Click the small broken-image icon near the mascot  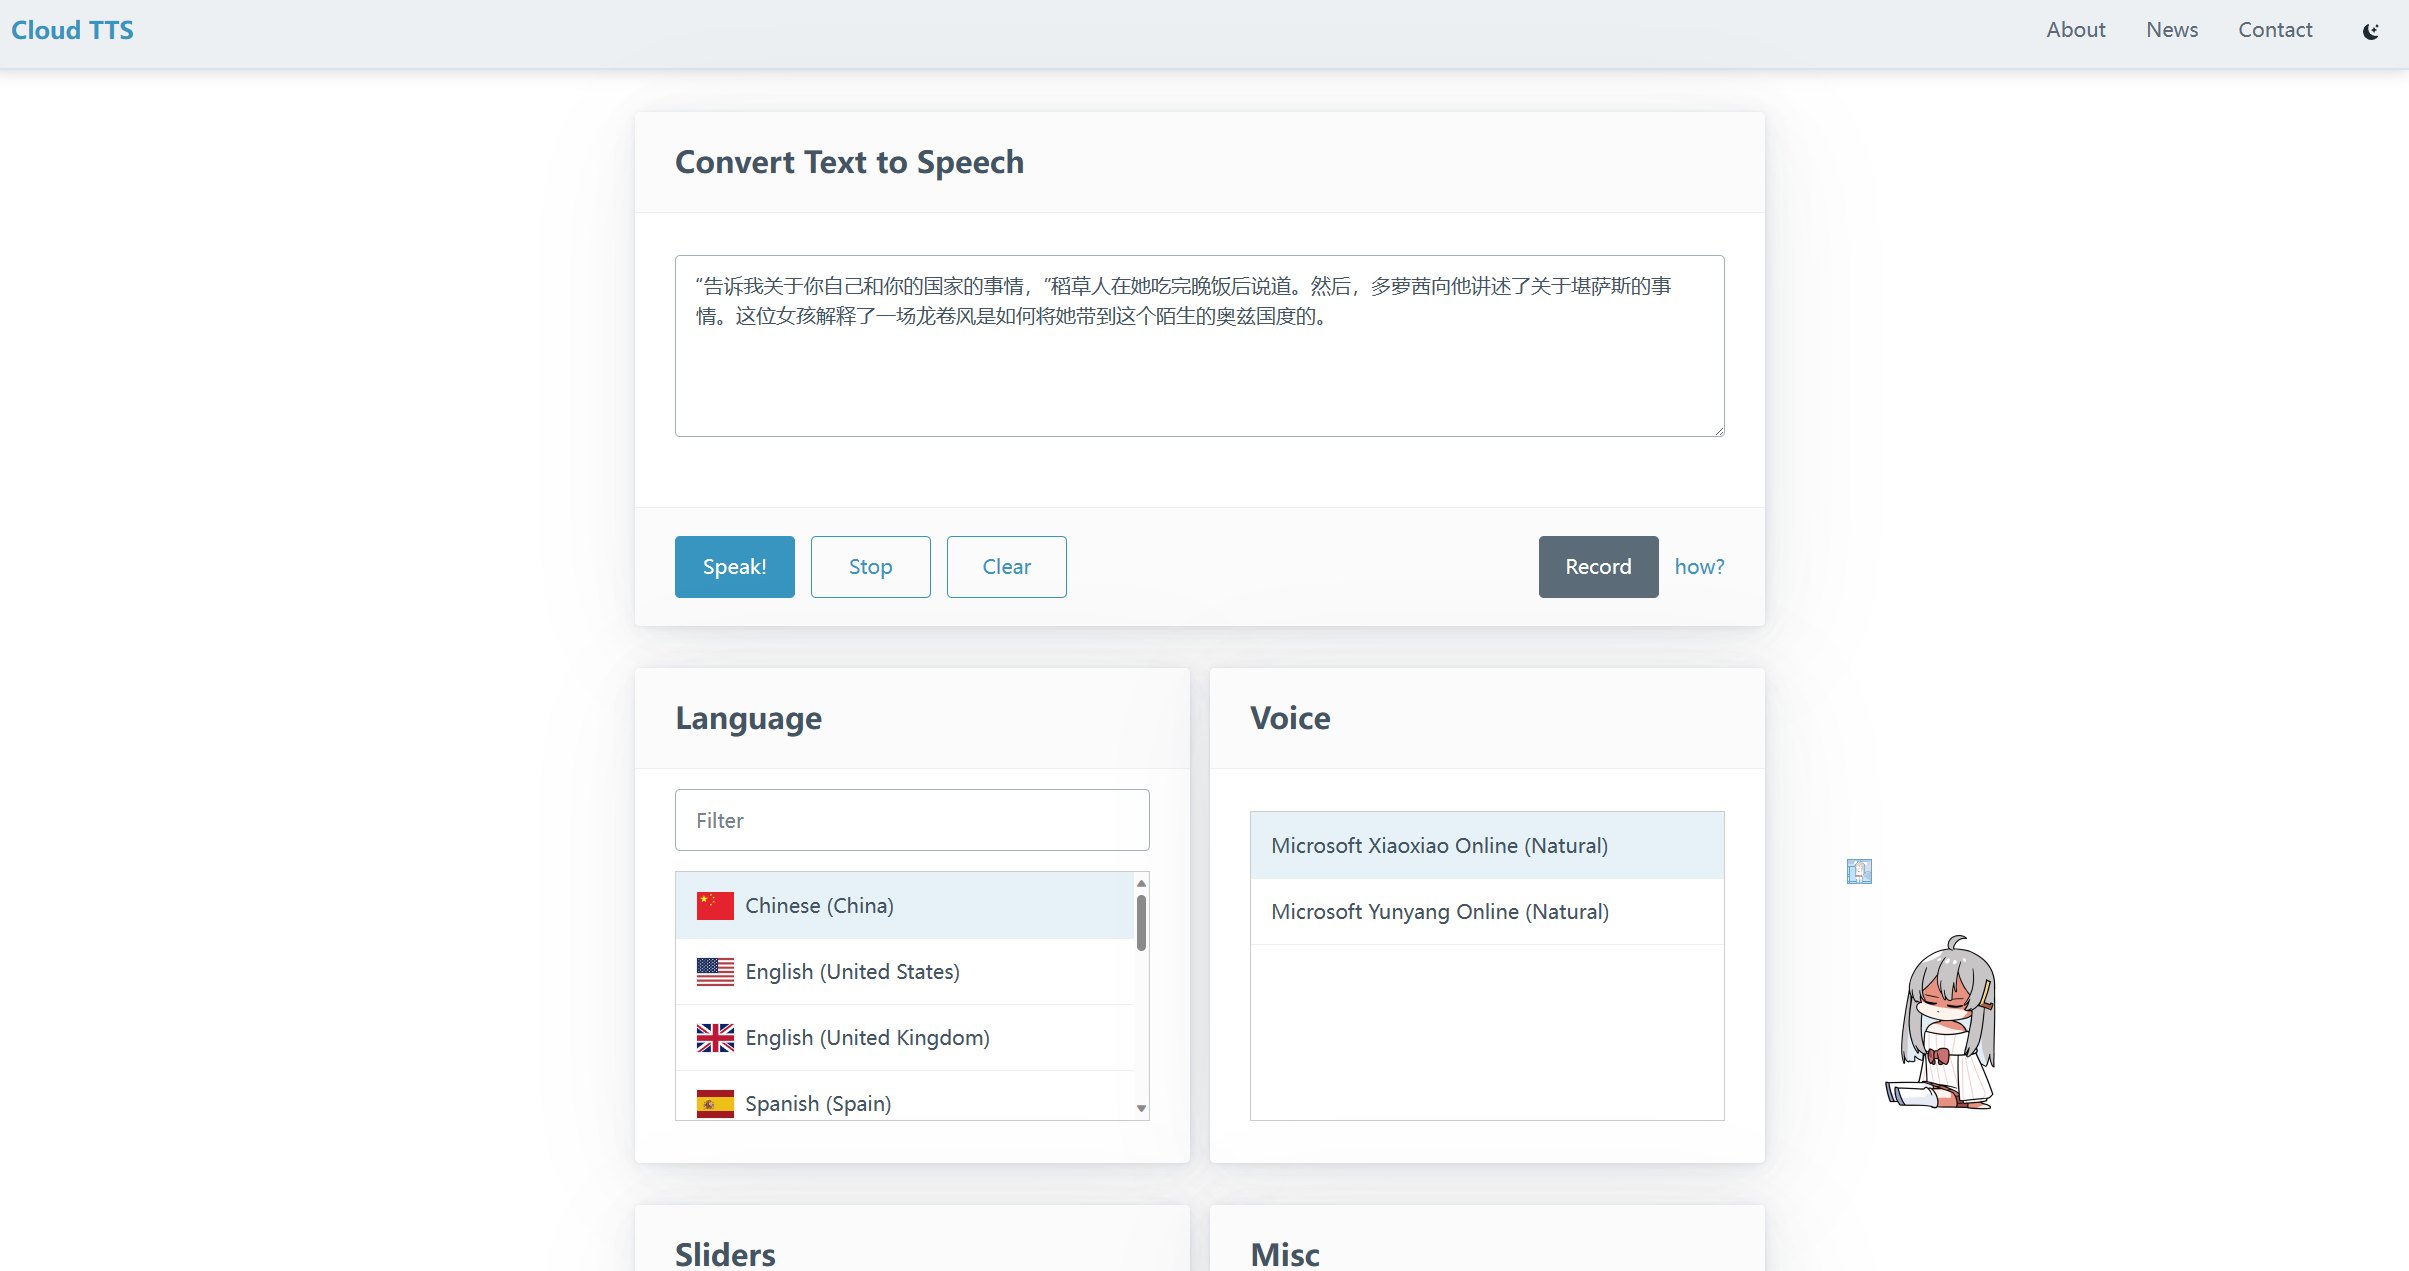click(x=1858, y=871)
